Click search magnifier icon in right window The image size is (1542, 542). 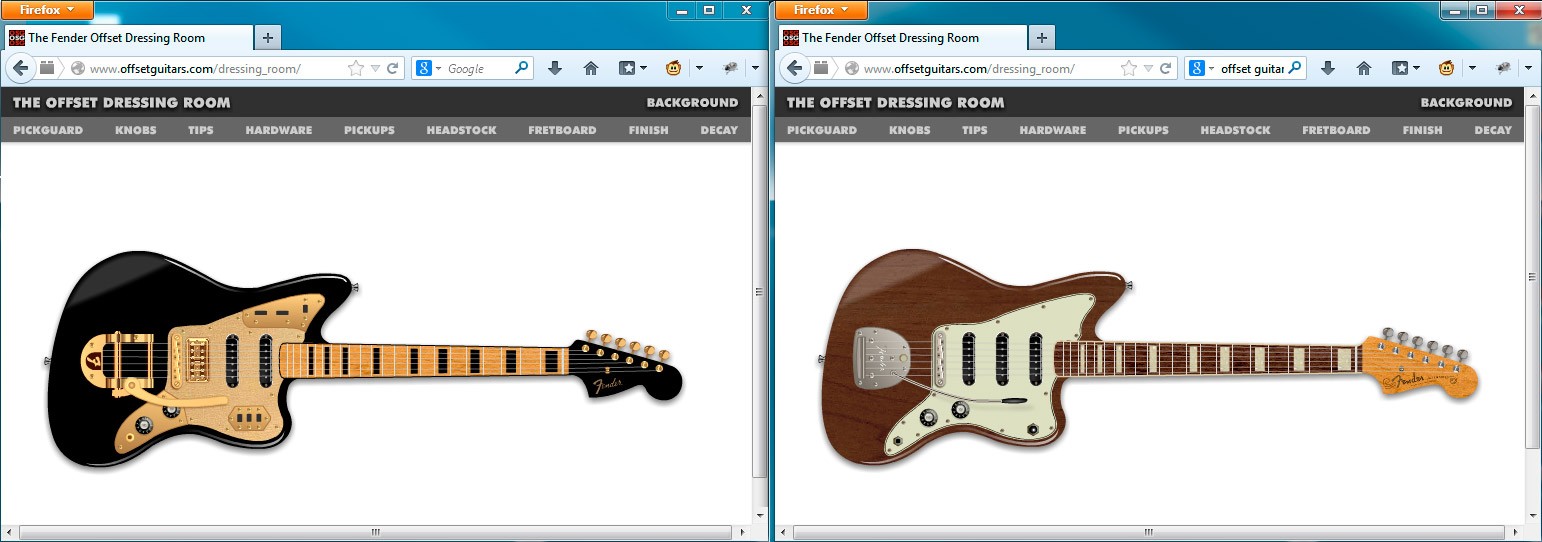1295,69
